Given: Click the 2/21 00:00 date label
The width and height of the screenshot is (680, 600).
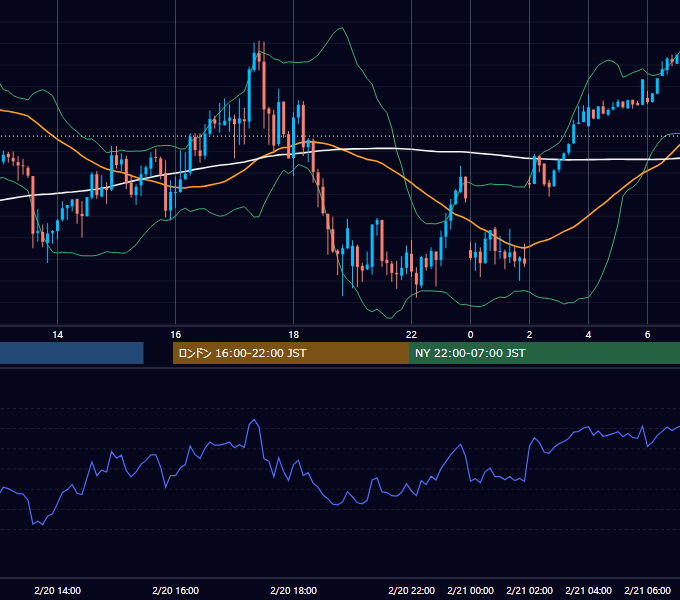Looking at the screenshot, I should tap(471, 590).
